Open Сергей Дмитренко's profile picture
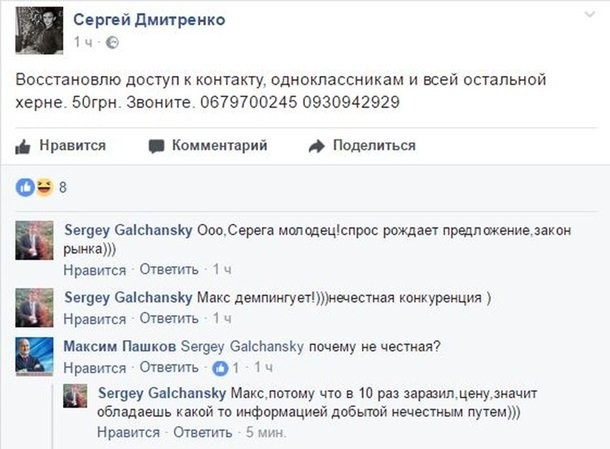 39,30
